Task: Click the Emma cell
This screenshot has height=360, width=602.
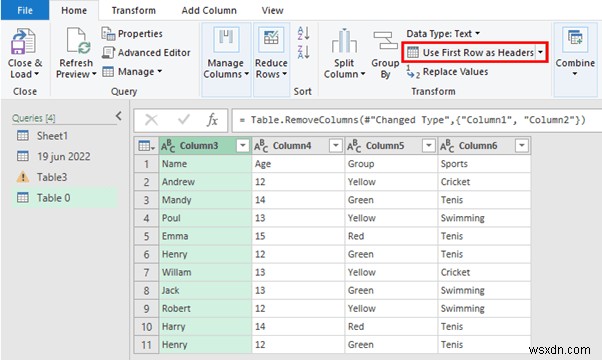Action: pos(205,236)
